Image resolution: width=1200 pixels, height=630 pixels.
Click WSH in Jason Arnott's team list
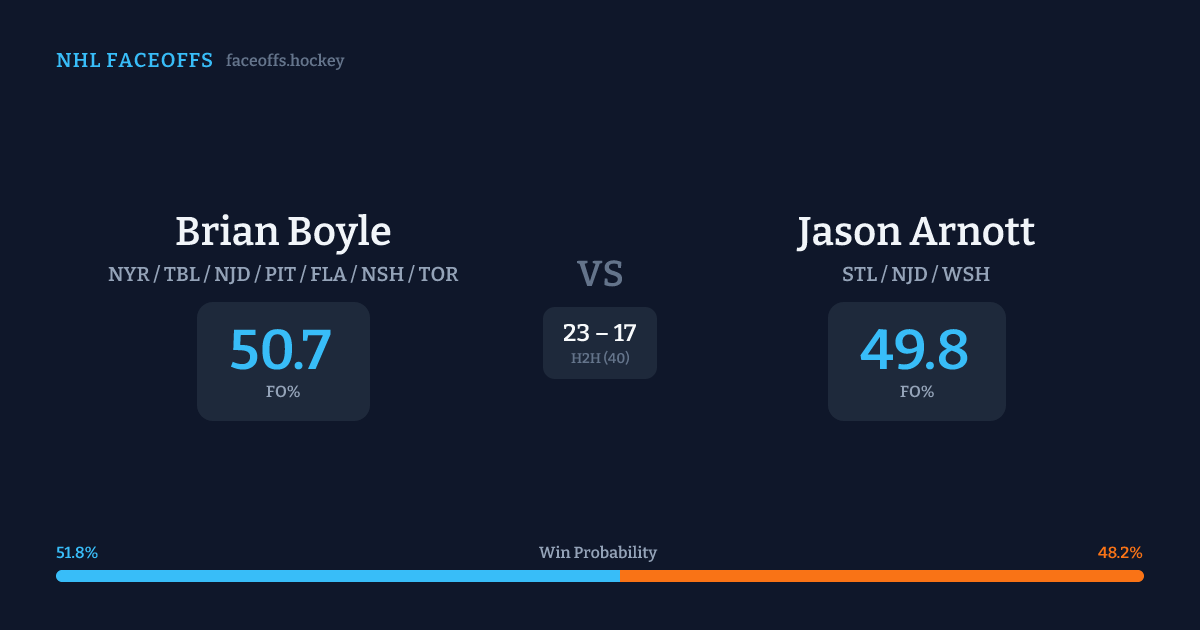(x=969, y=274)
